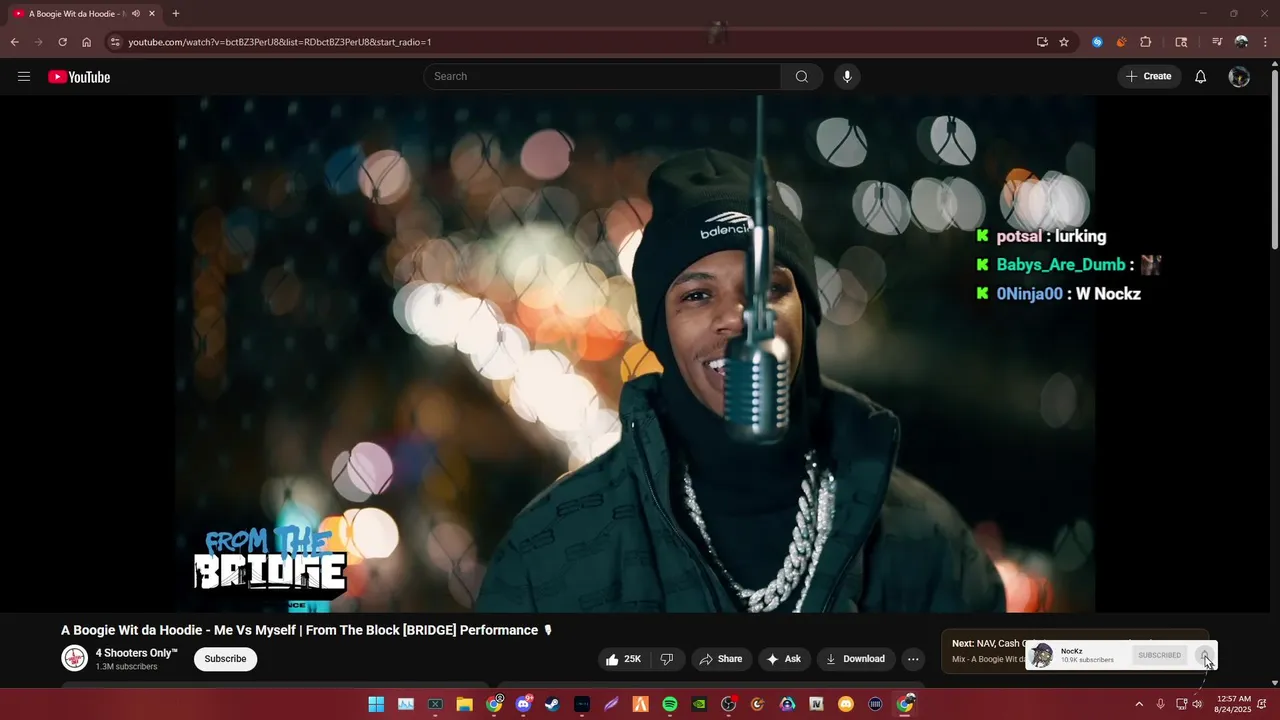Viewport: 1280px width, 720px height.
Task: Open the Ask AI button
Action: pos(784,659)
